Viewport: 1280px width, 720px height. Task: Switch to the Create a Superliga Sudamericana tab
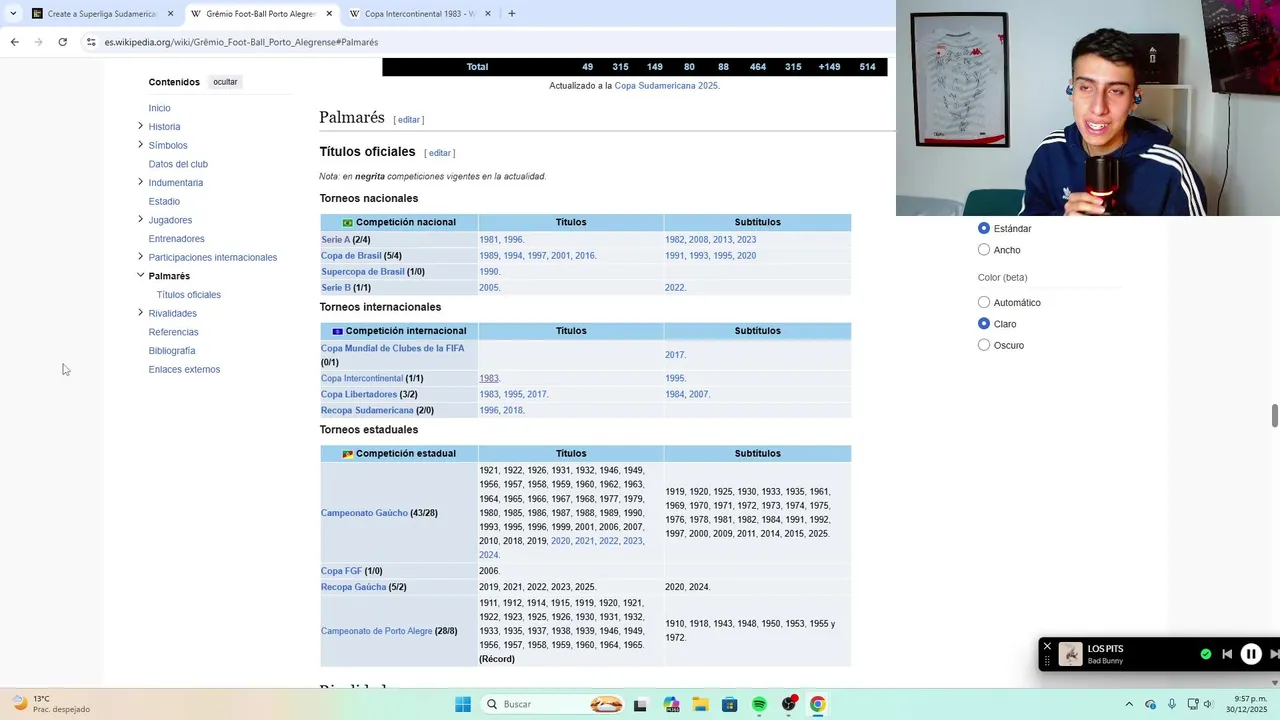[102, 14]
